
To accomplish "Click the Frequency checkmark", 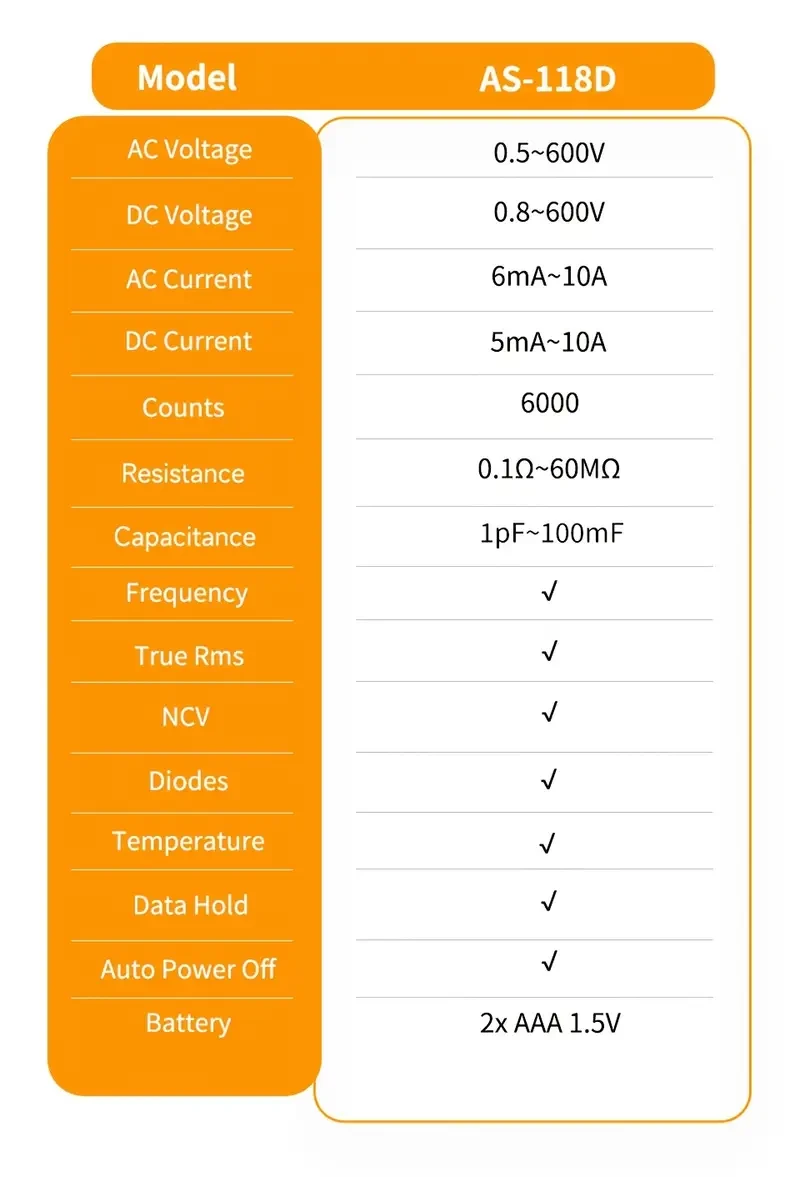I will tap(548, 592).
